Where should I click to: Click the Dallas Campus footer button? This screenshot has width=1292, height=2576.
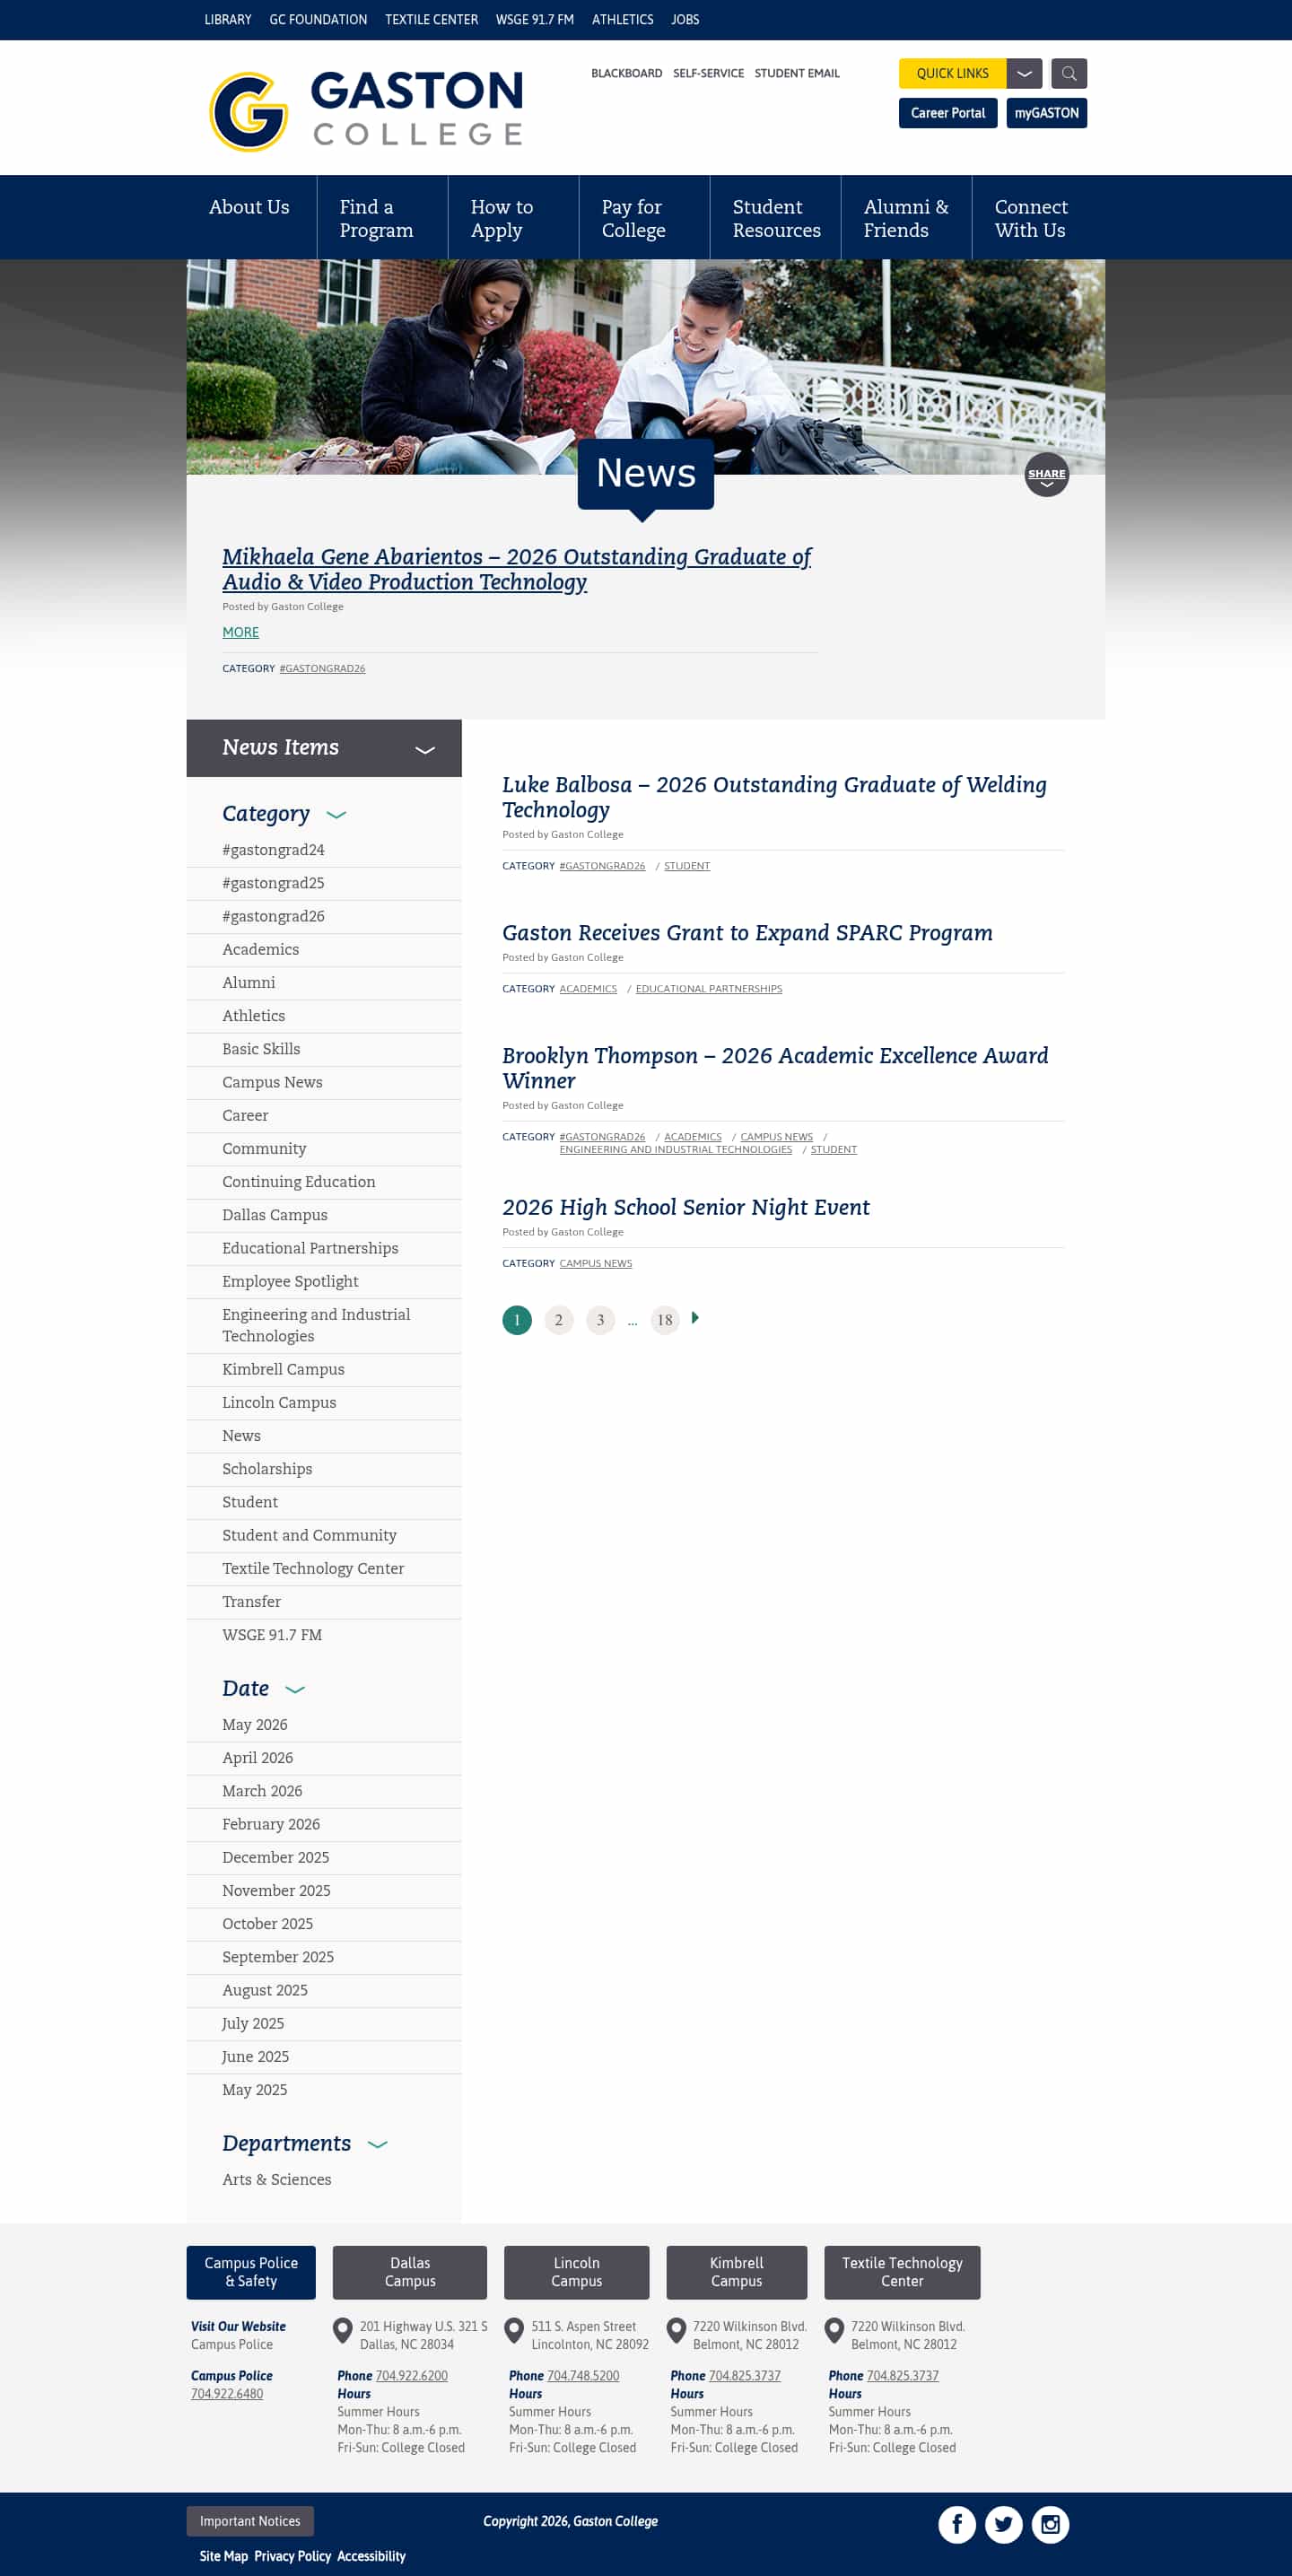[x=409, y=2272]
